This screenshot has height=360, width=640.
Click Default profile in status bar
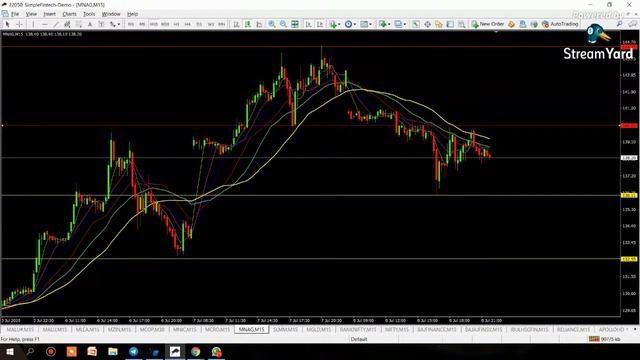point(359,339)
